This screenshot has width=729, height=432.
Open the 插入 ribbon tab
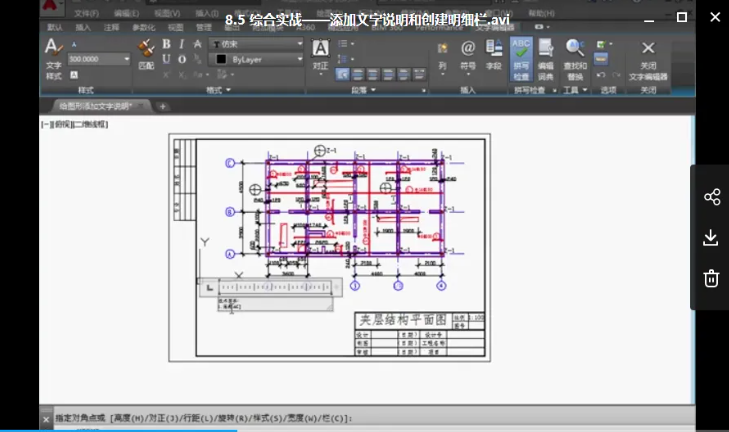(83, 27)
